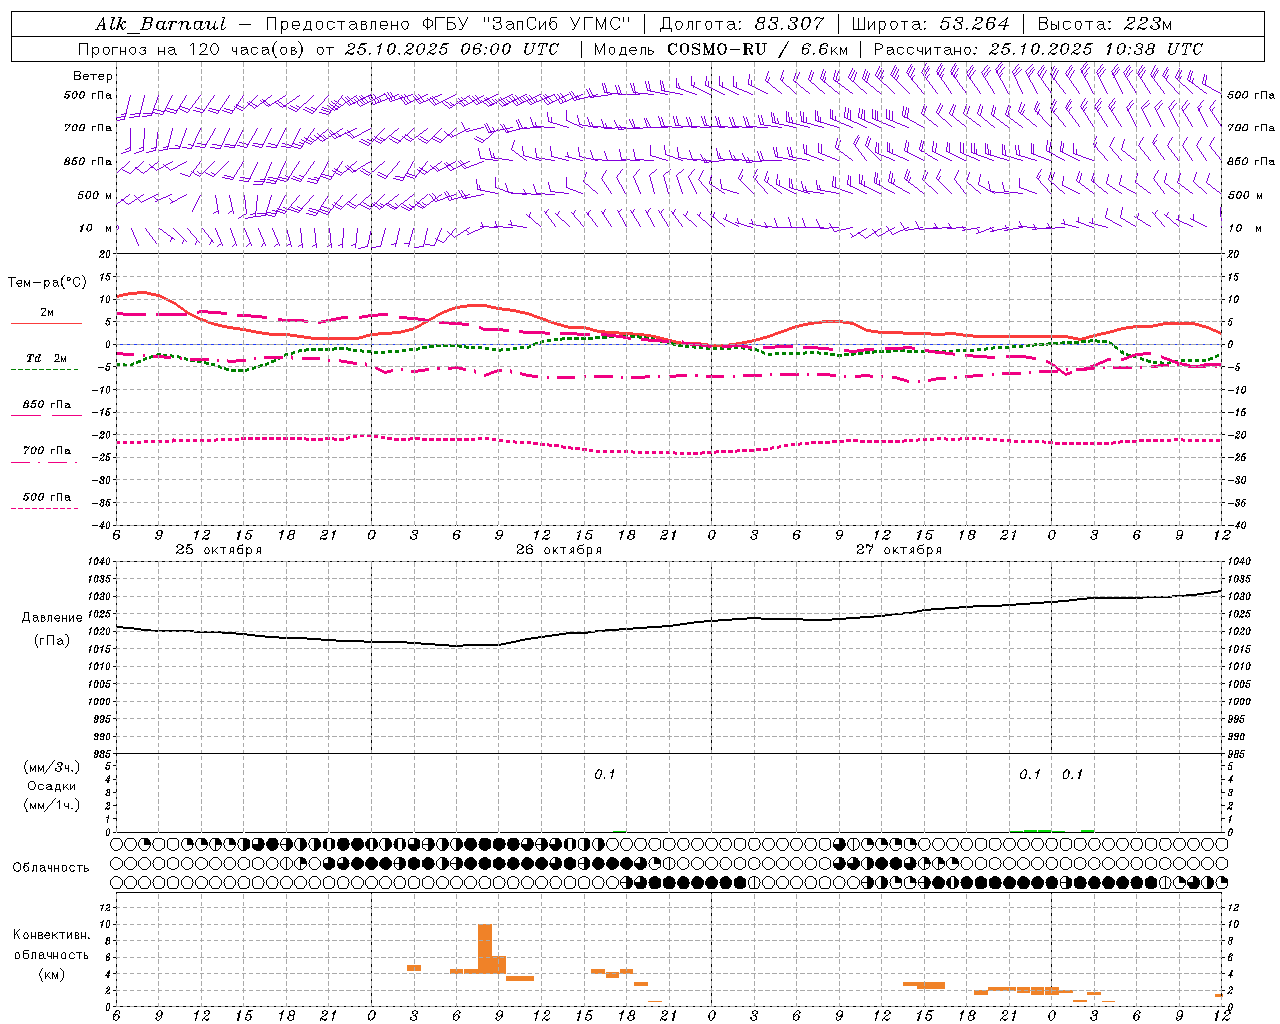Click the '25 октября' date label
The width and height of the screenshot is (1280, 1024).
tap(219, 550)
